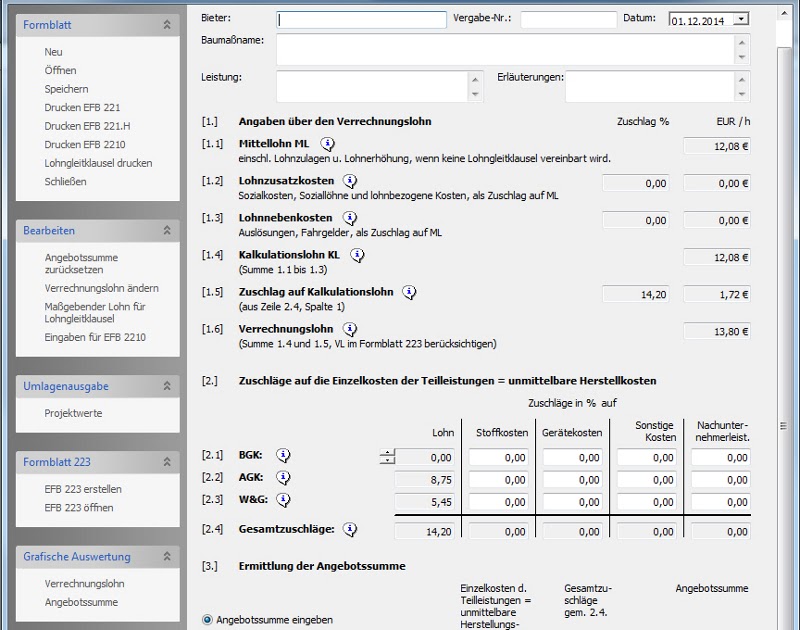Click Speichern in the sidebar
Image resolution: width=800 pixels, height=630 pixels.
coord(66,89)
